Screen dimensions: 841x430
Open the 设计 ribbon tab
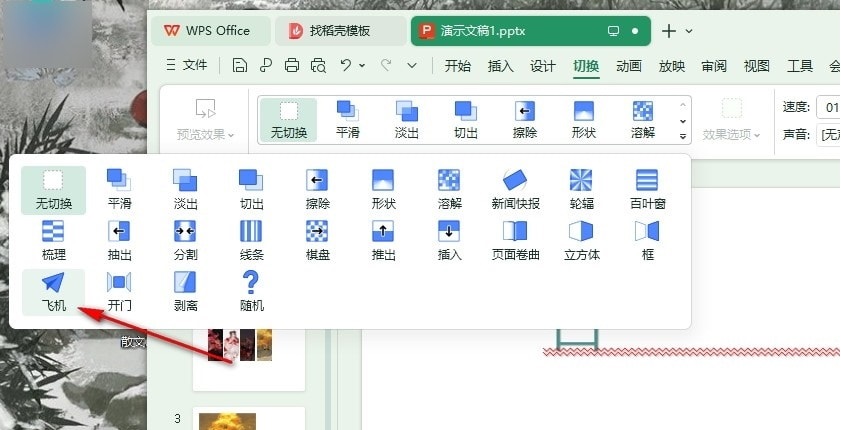(x=542, y=66)
